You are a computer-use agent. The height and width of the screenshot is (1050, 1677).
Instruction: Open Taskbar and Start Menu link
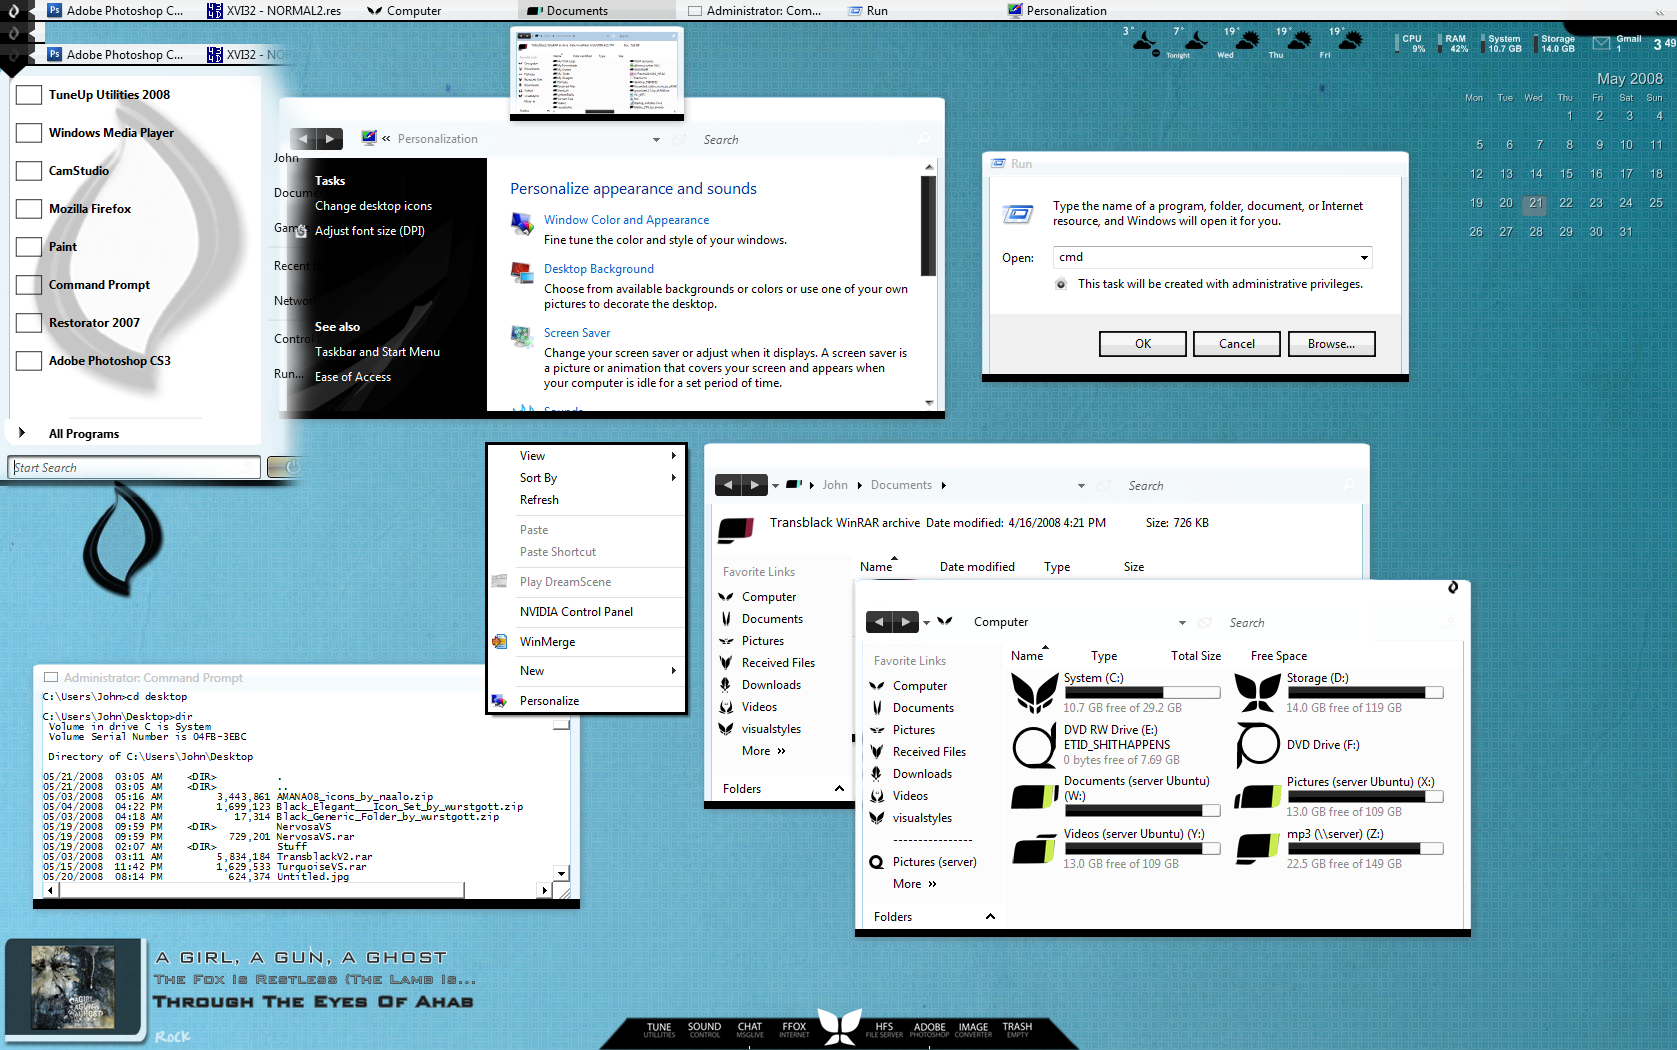[x=377, y=352]
